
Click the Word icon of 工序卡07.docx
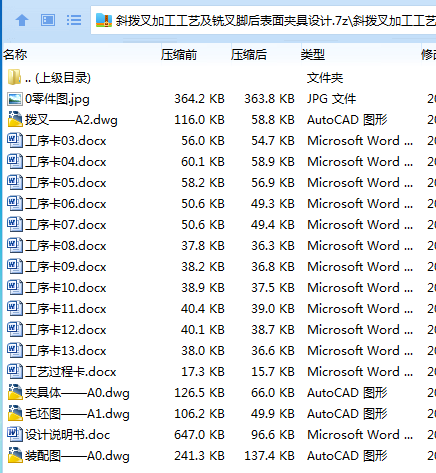pos(15,224)
